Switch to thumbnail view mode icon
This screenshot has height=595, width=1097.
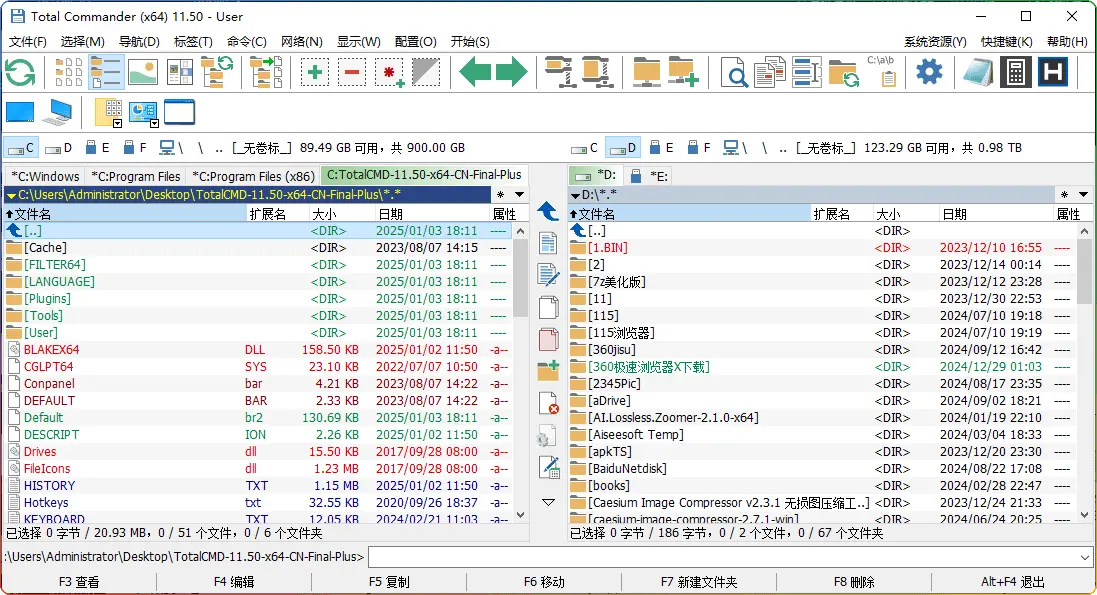pyautogui.click(x=143, y=72)
